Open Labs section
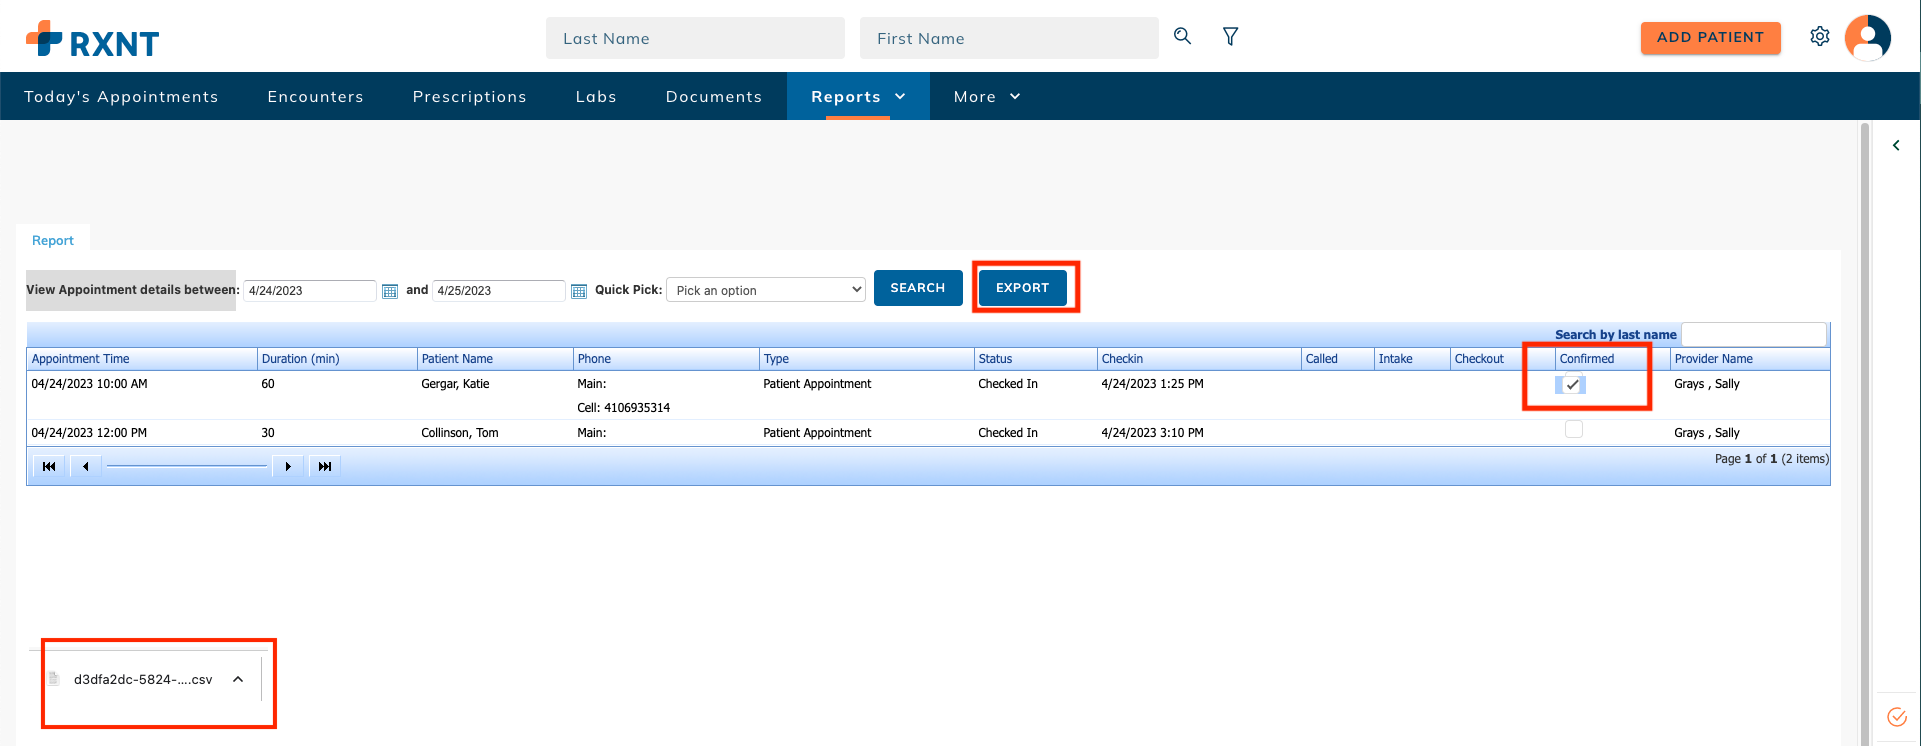The width and height of the screenshot is (1921, 746). coord(596,96)
